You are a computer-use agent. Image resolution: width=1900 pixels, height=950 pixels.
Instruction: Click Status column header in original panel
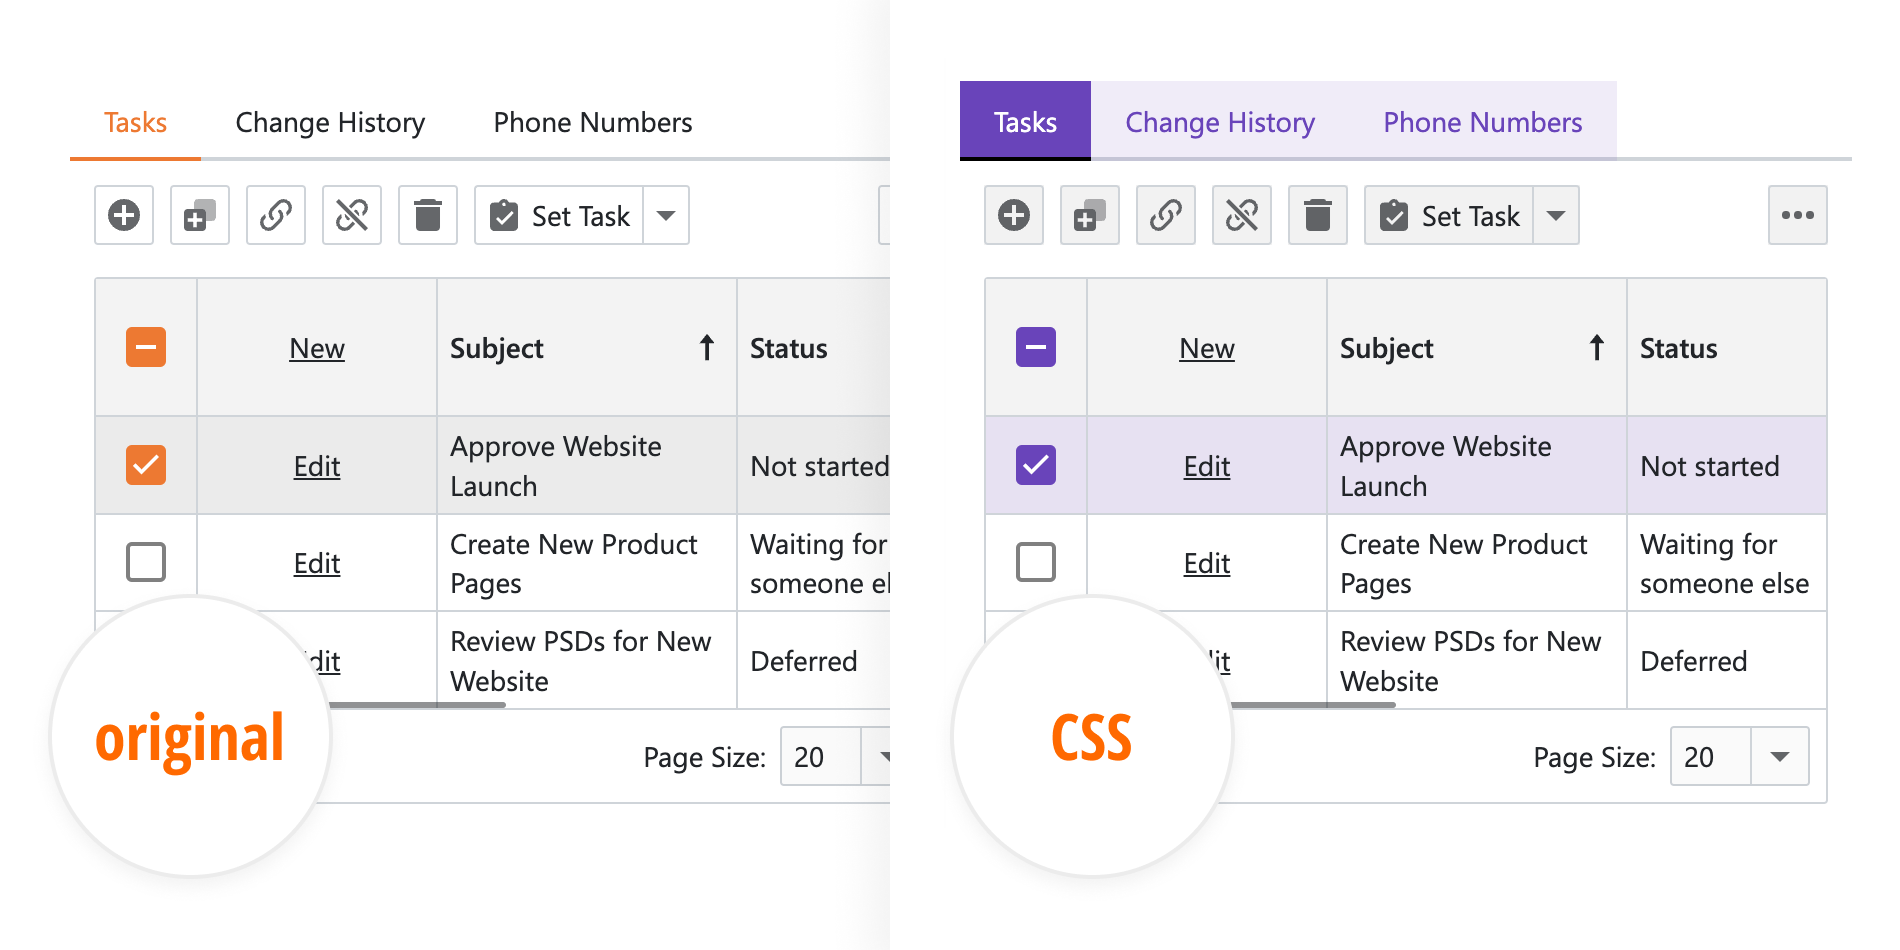[814, 348]
